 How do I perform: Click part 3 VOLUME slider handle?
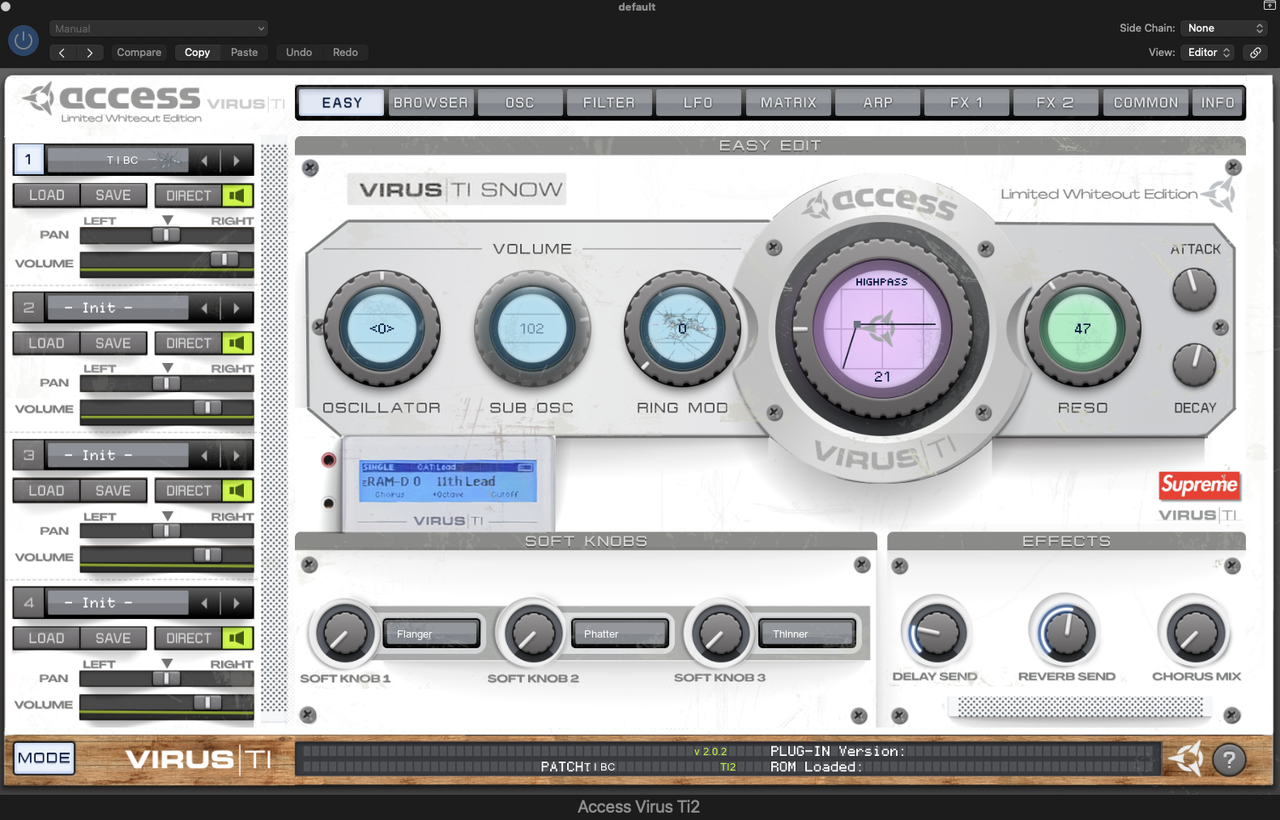(208, 555)
